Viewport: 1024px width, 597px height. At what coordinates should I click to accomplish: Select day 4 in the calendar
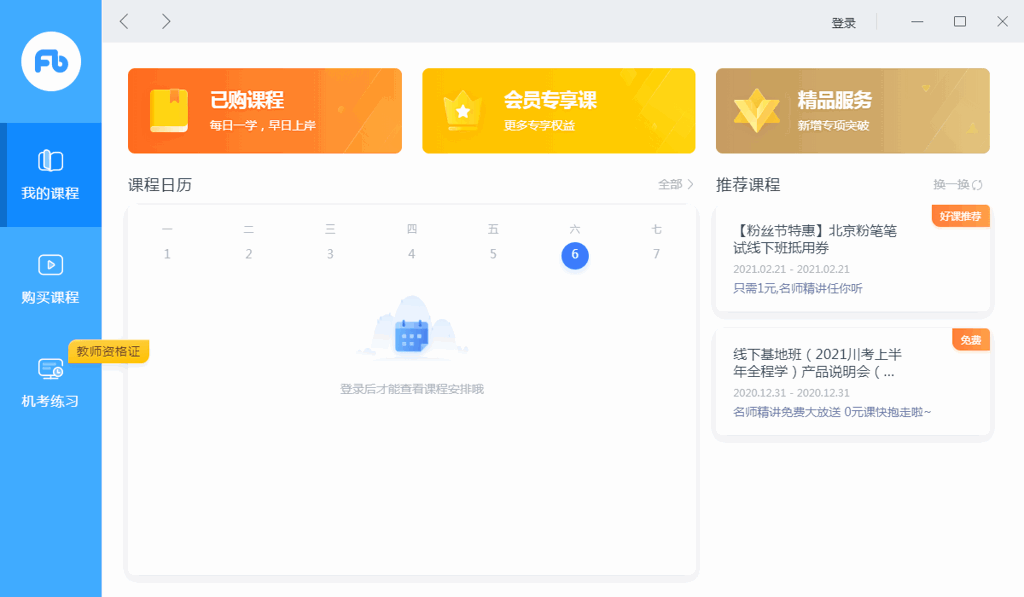[x=411, y=254]
